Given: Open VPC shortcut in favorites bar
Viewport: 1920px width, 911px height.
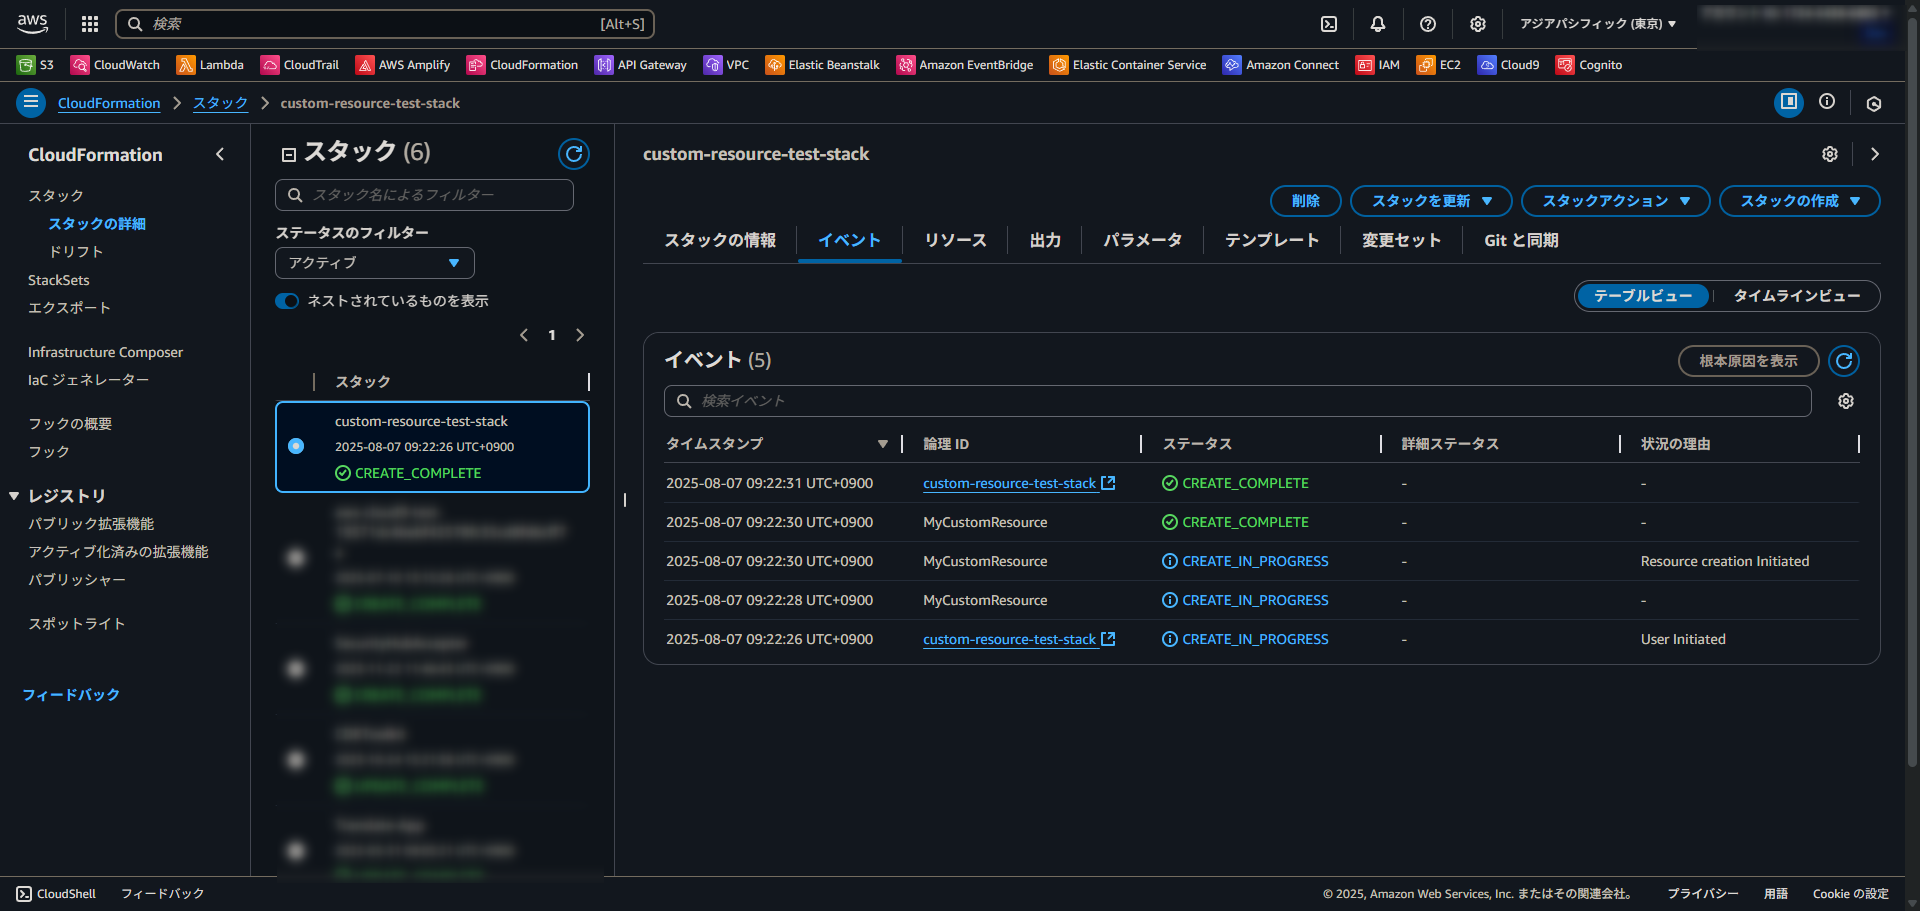Looking at the screenshot, I should point(727,65).
